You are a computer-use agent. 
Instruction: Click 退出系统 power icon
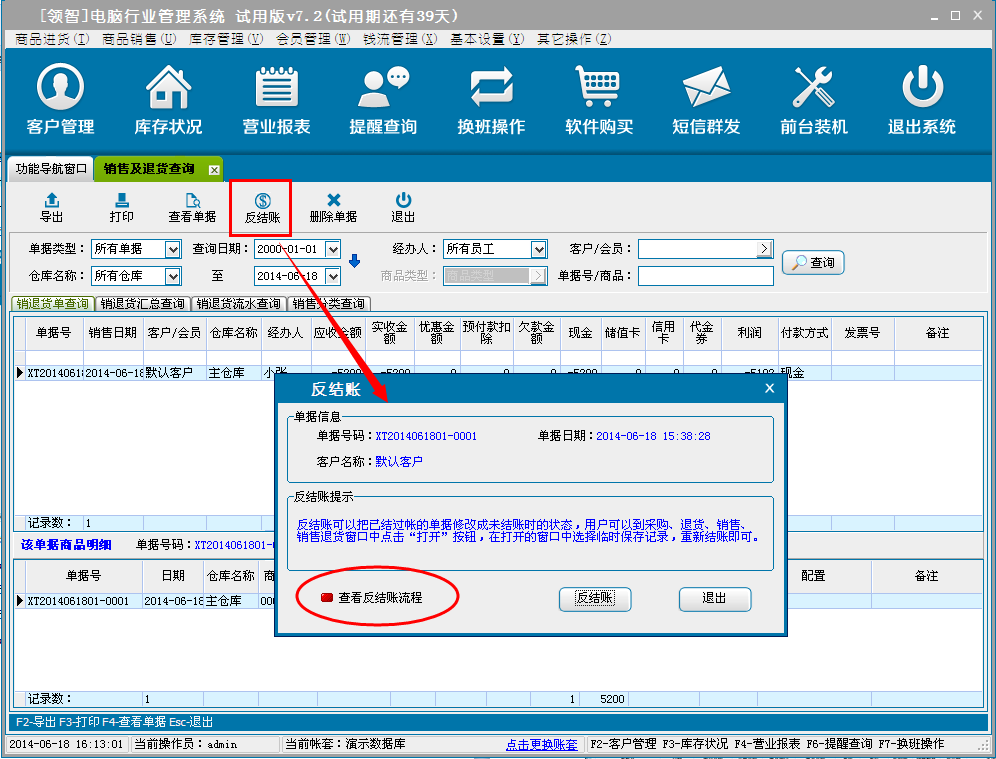(x=922, y=100)
